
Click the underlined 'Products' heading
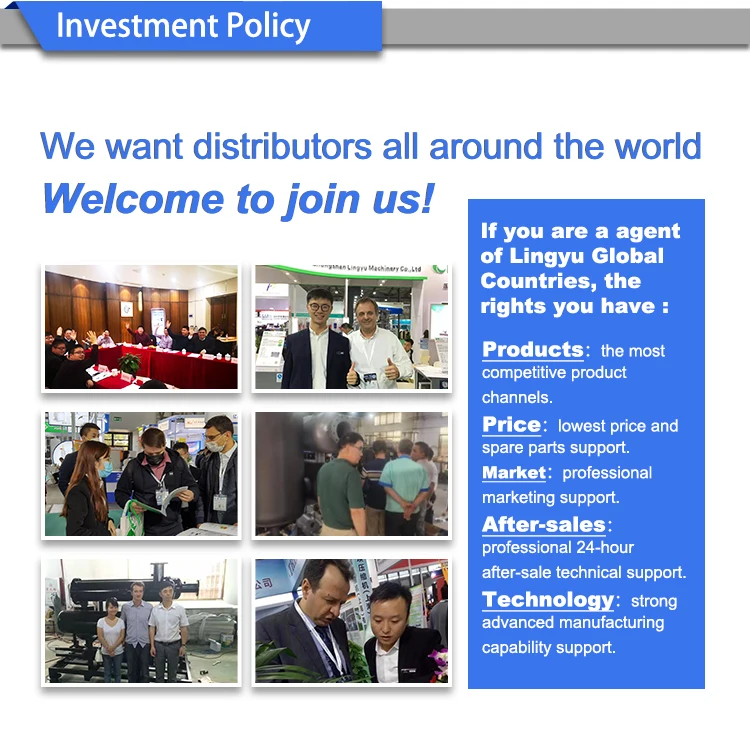pos(532,350)
